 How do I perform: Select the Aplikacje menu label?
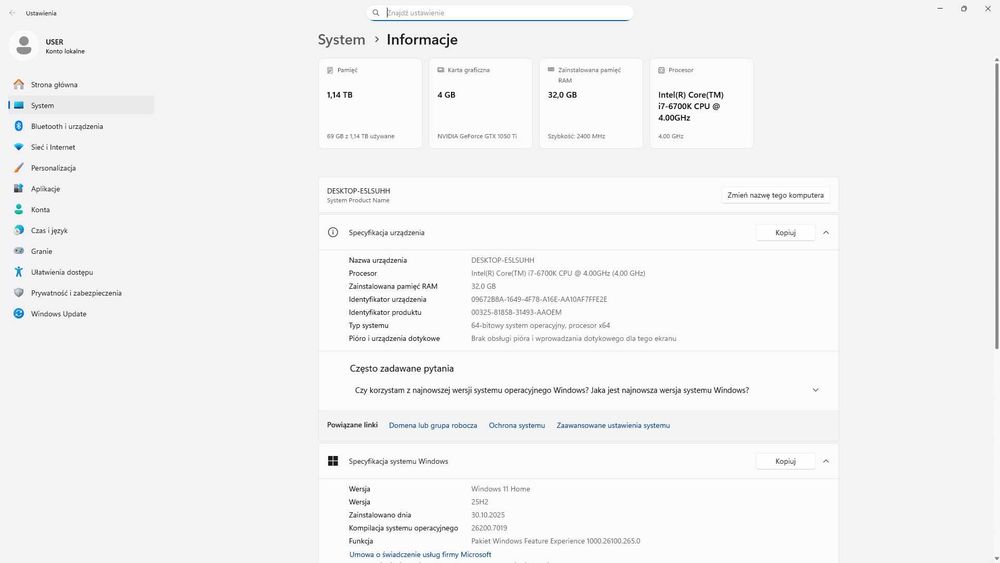(x=45, y=189)
